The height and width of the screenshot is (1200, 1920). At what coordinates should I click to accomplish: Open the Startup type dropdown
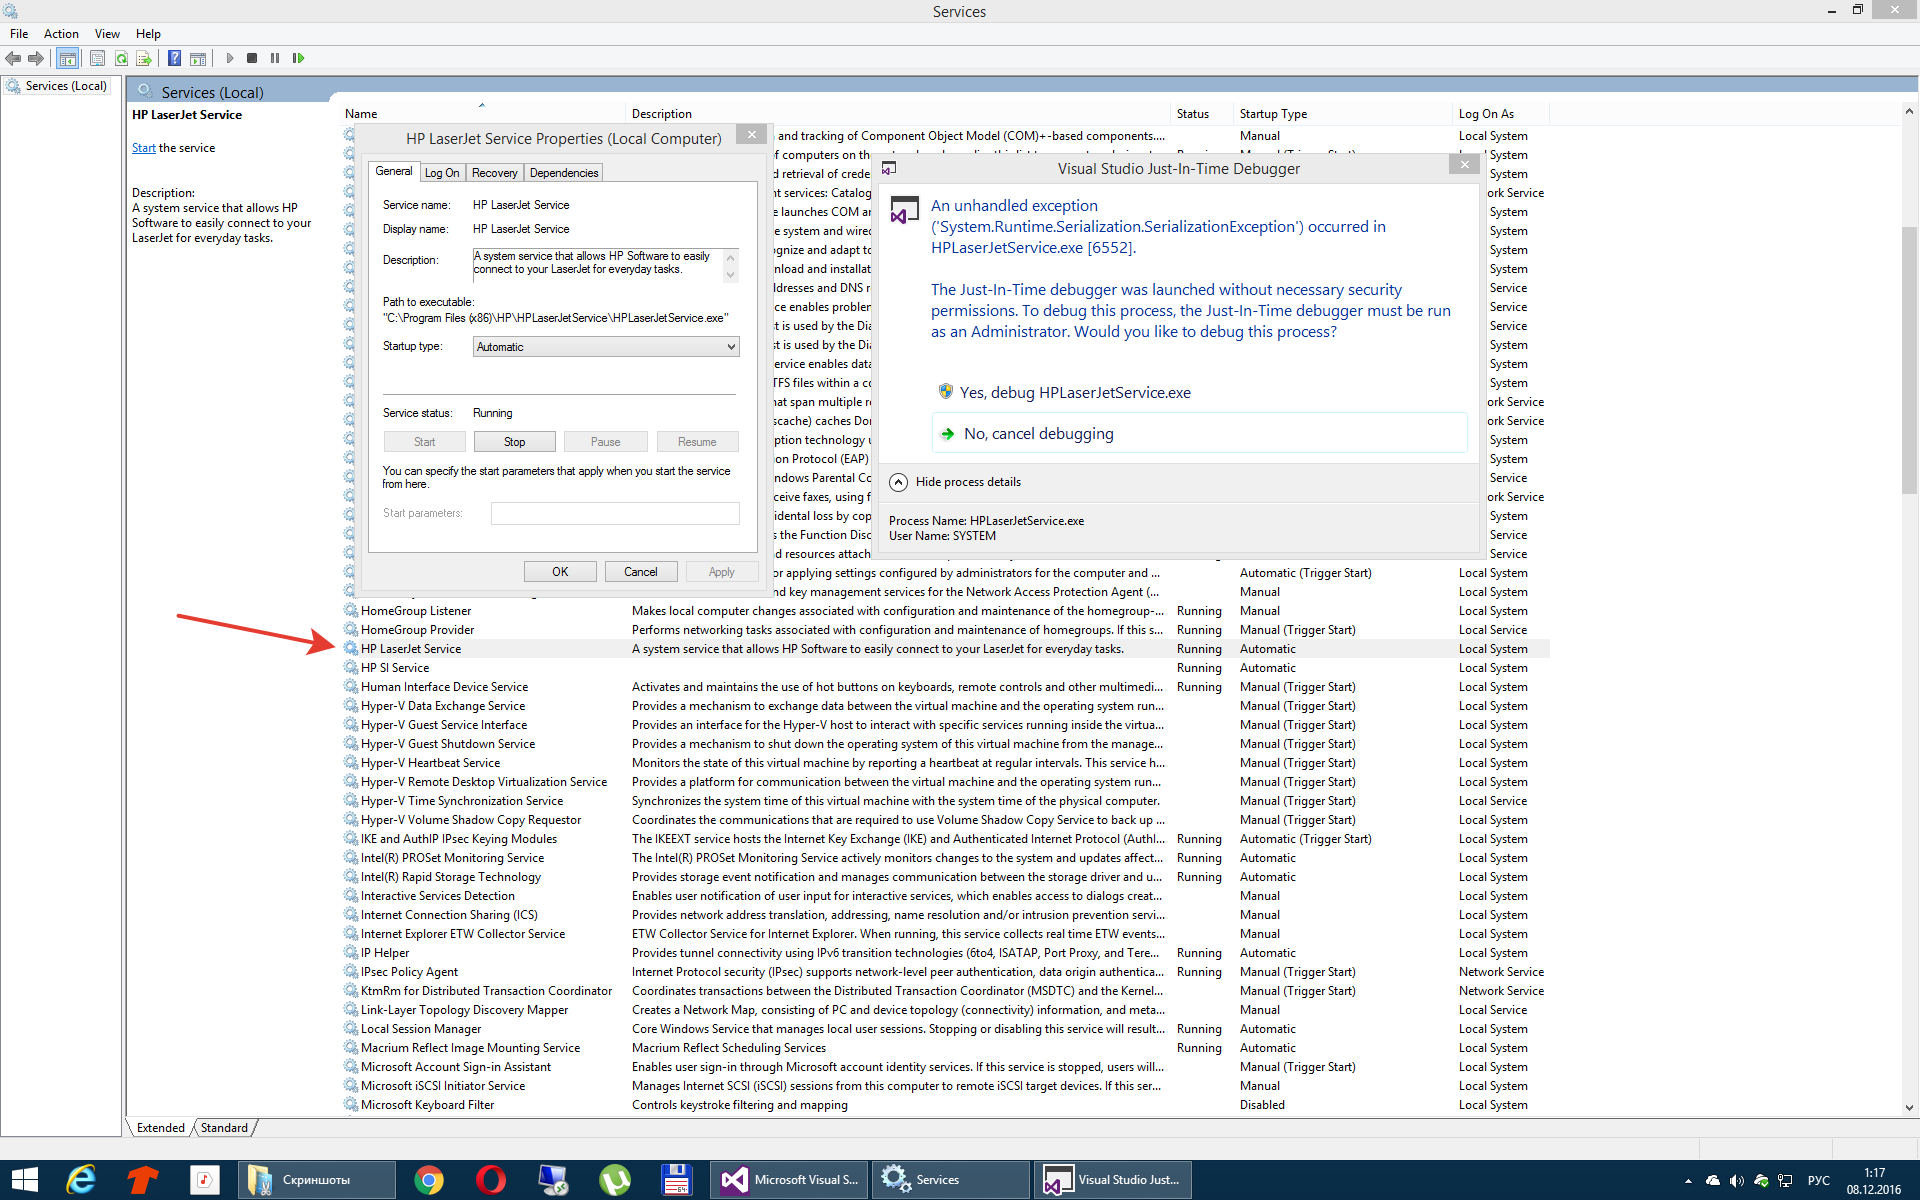point(606,347)
